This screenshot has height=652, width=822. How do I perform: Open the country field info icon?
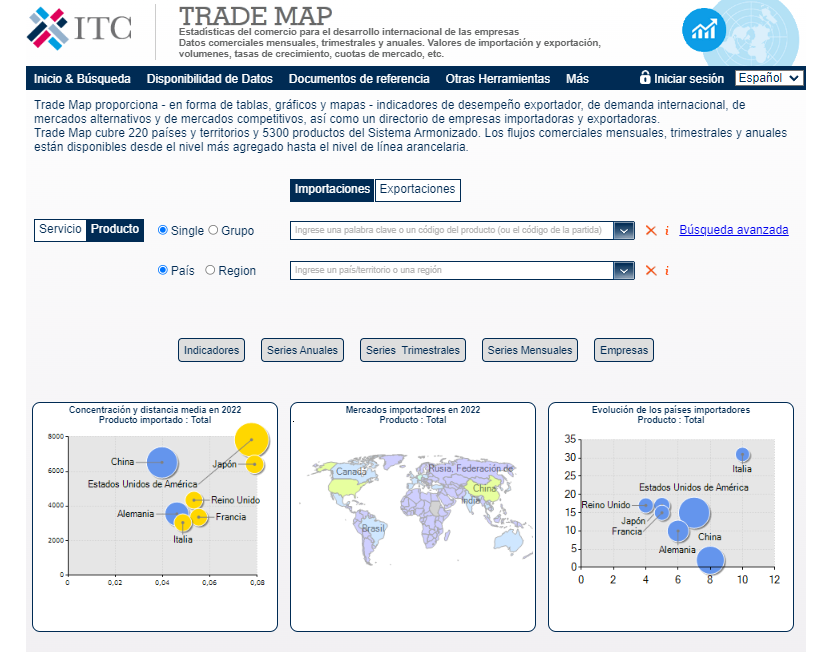(x=667, y=270)
